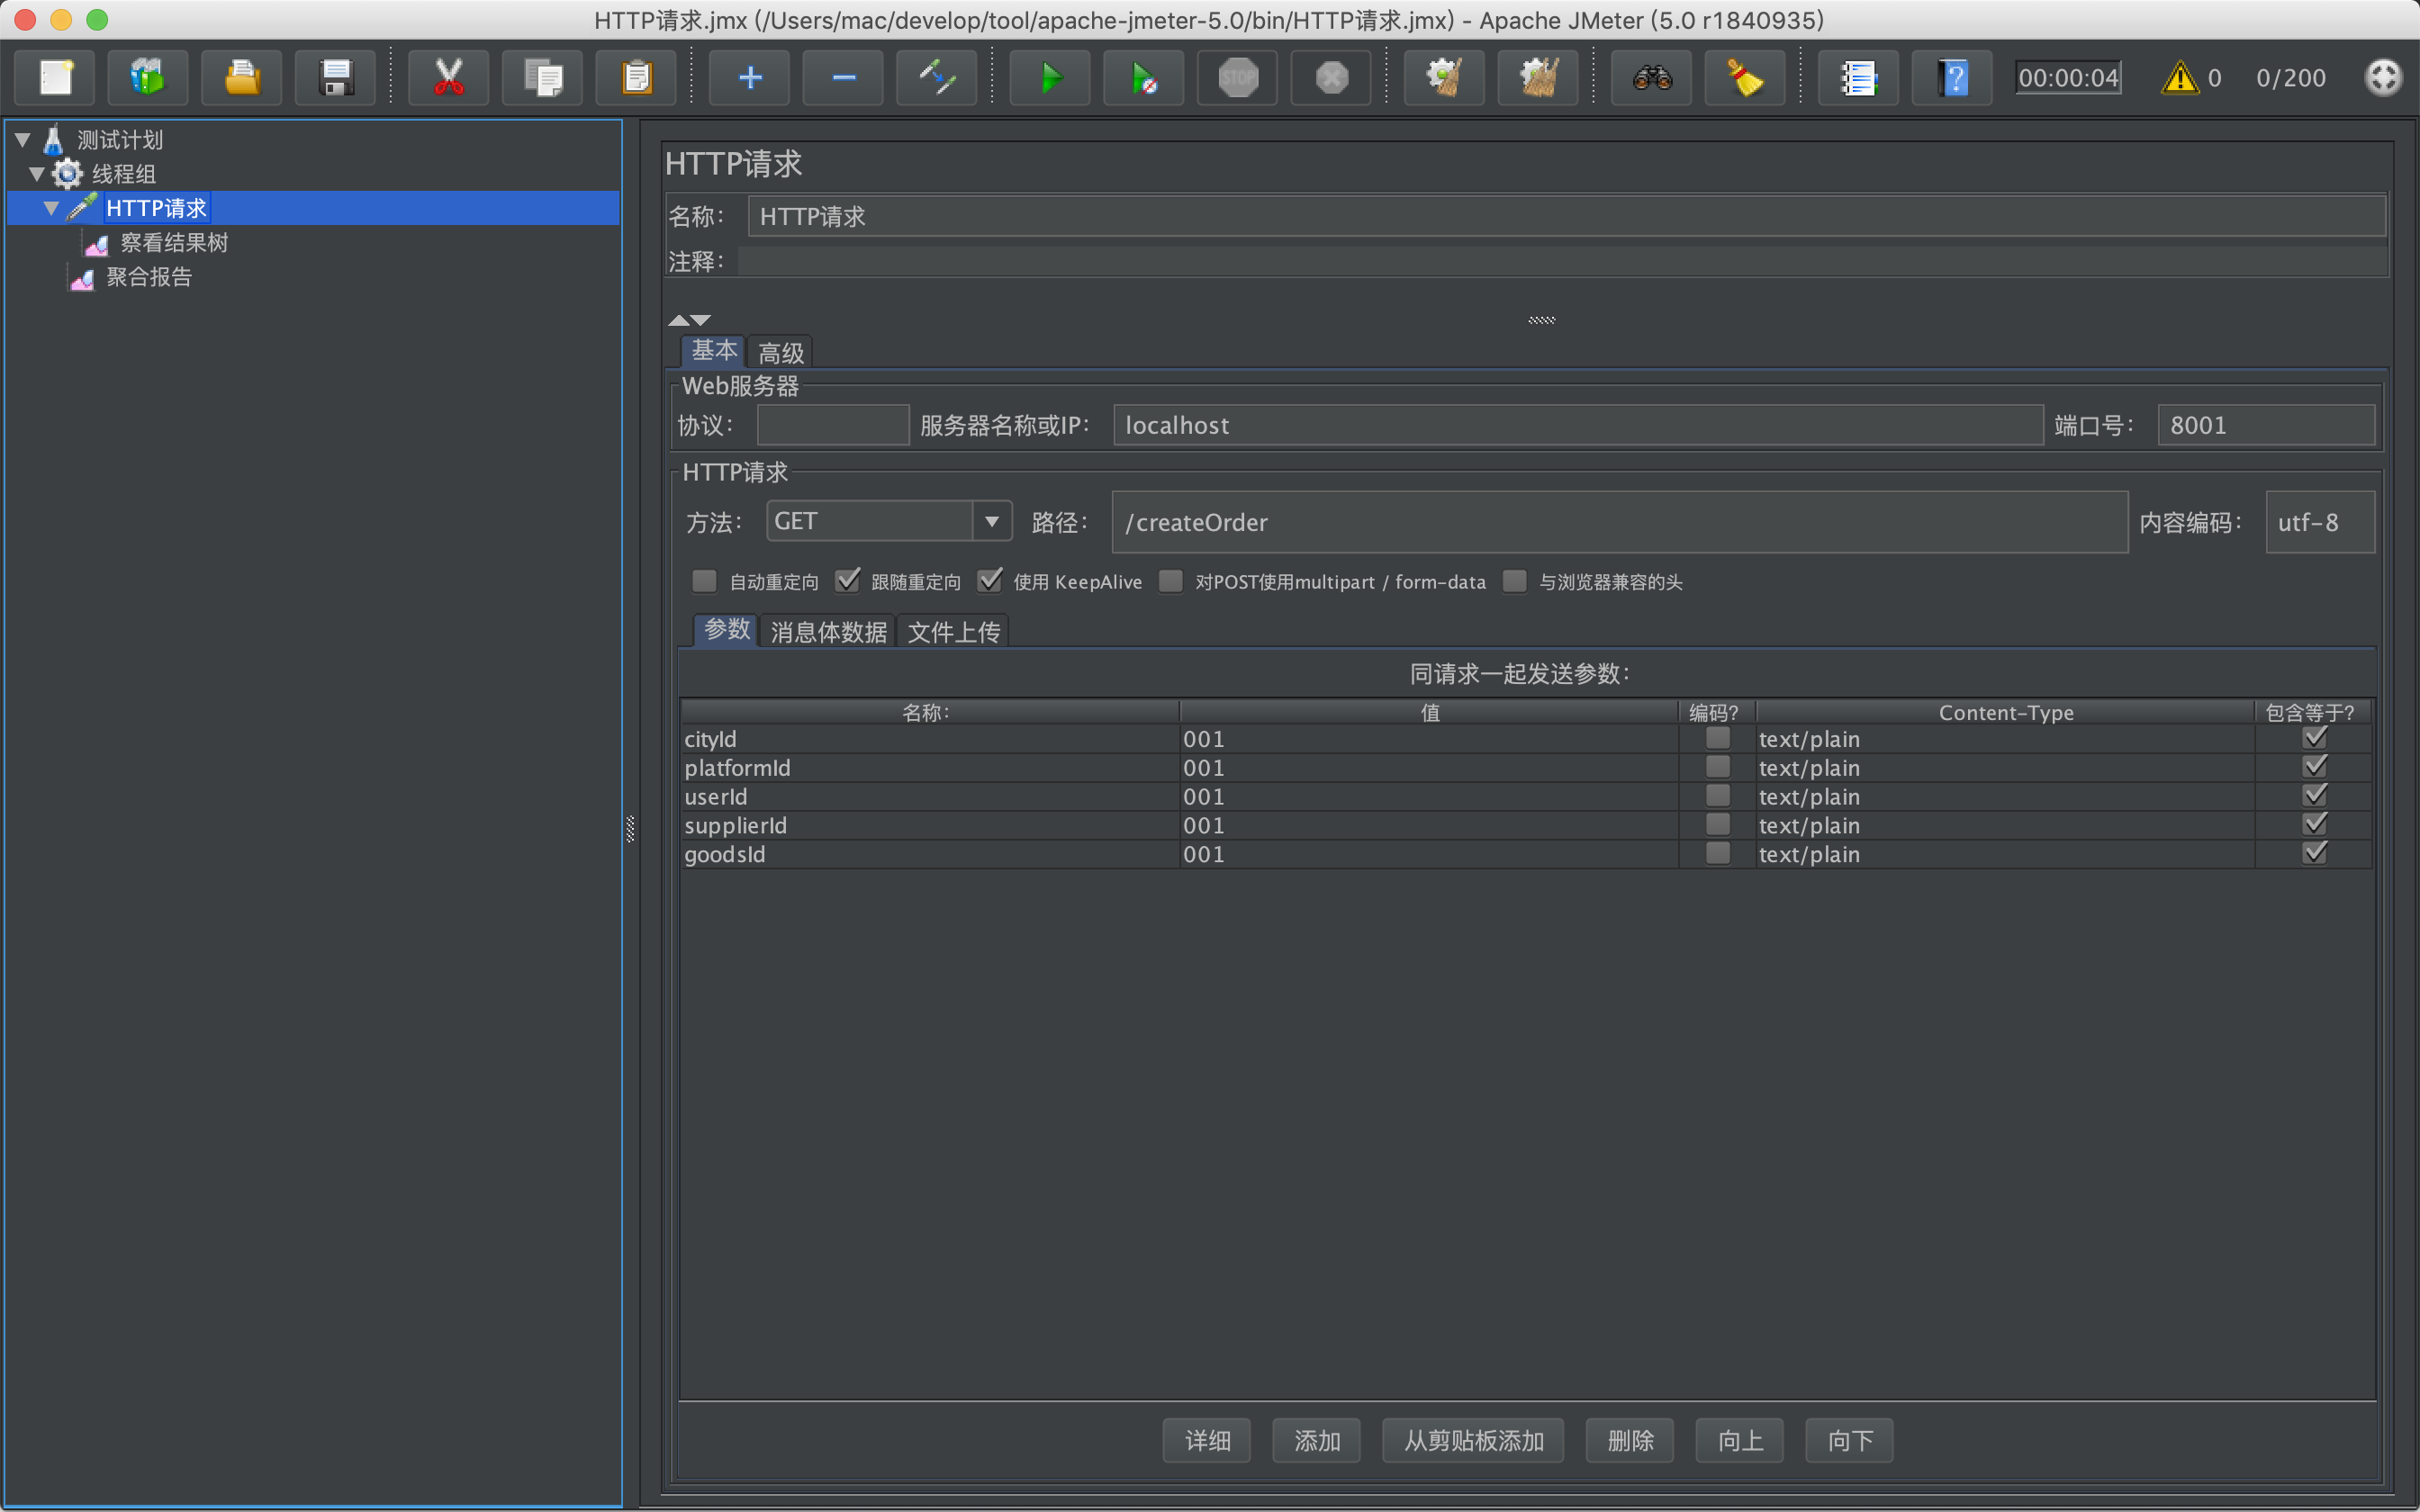Screen dimensions: 2420x1512
Task: Click the Clear results gear-broom icon
Action: [1445, 77]
